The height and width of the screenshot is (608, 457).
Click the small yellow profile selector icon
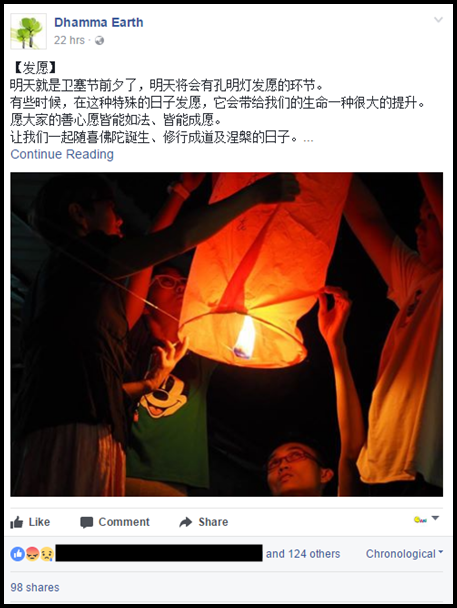[420, 520]
